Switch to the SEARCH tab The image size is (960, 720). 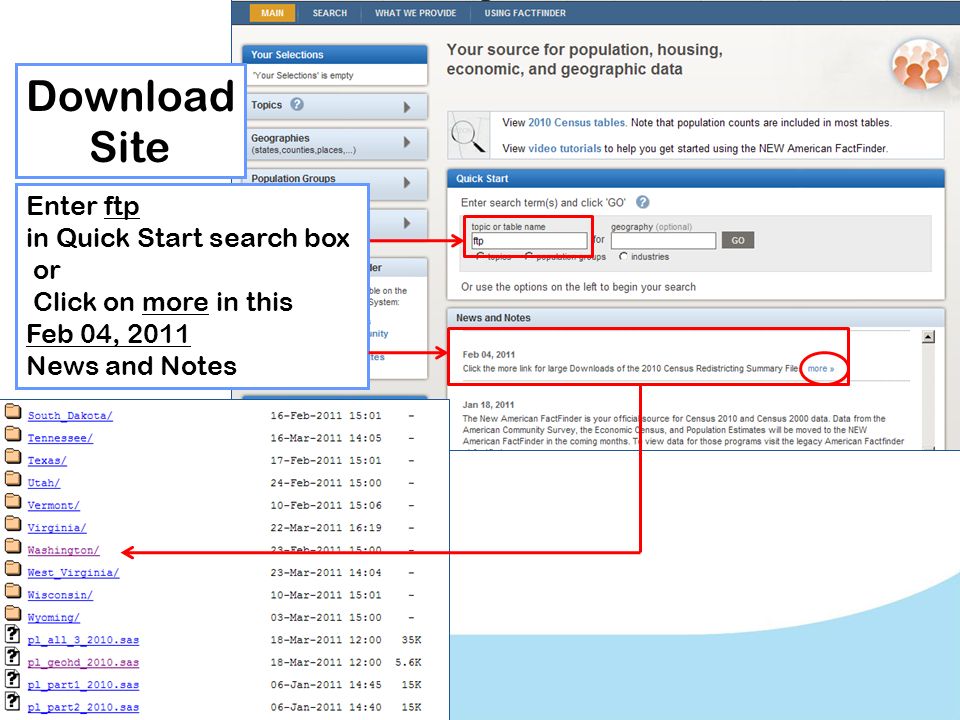coord(329,13)
